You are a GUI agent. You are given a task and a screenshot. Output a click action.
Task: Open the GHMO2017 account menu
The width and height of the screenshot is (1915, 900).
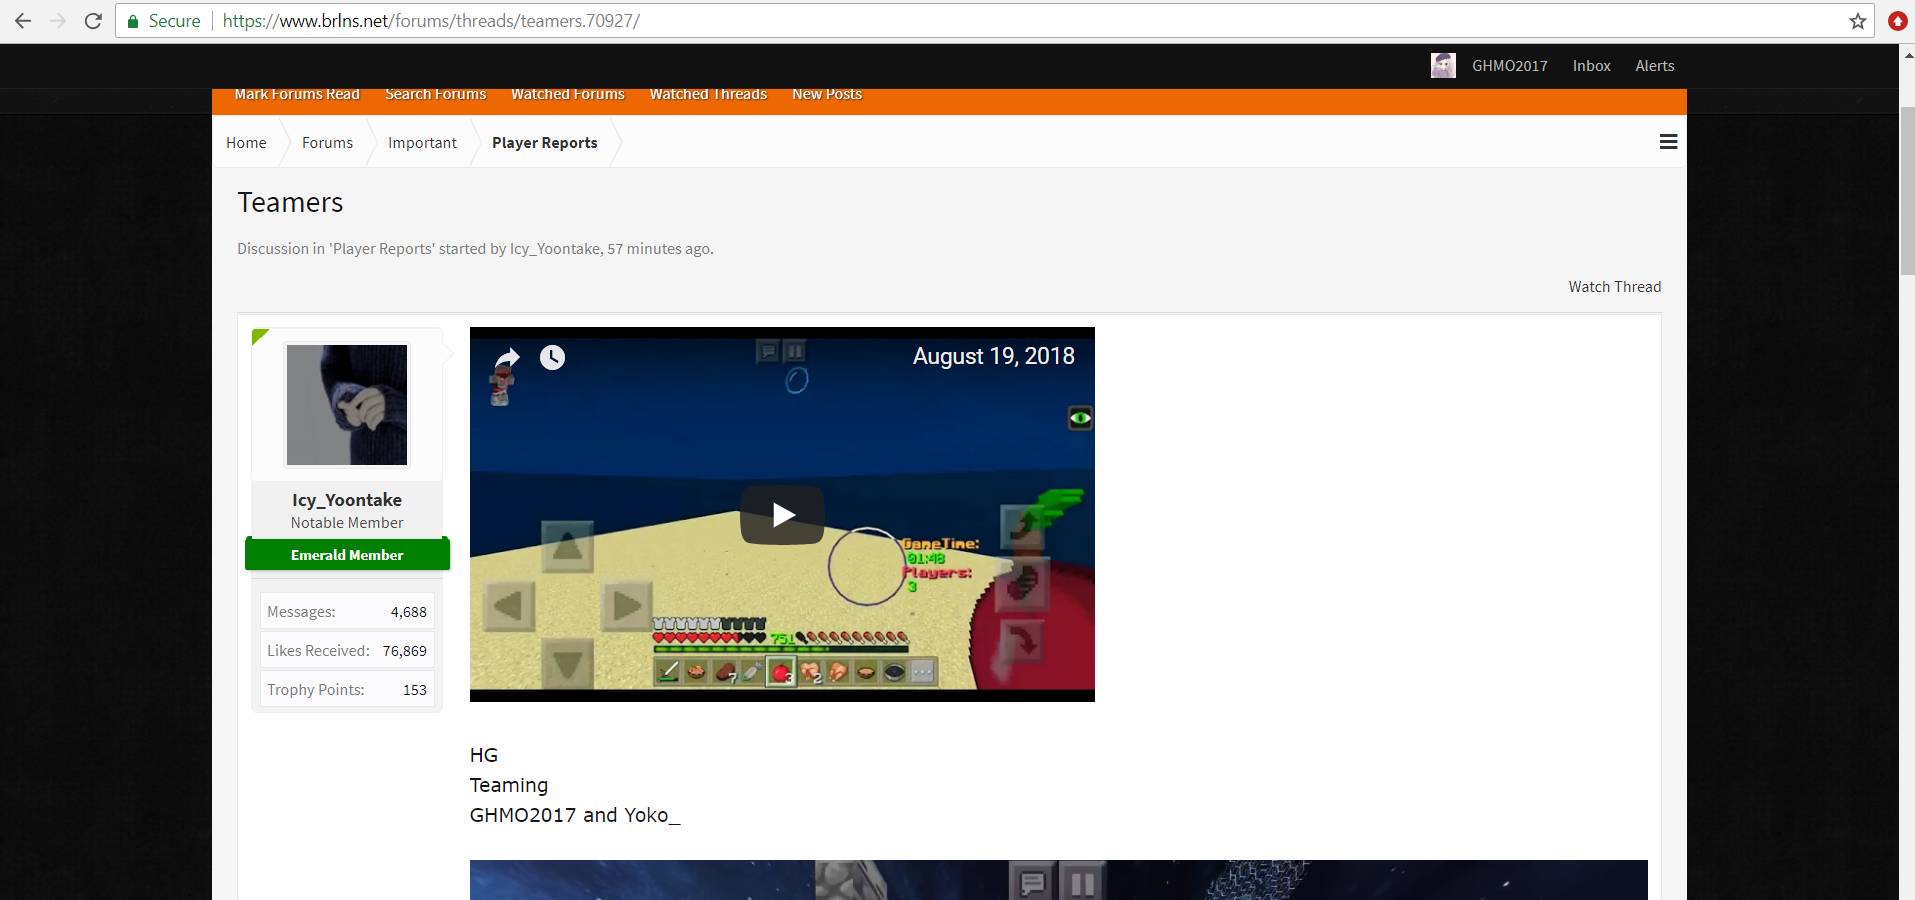click(1509, 66)
